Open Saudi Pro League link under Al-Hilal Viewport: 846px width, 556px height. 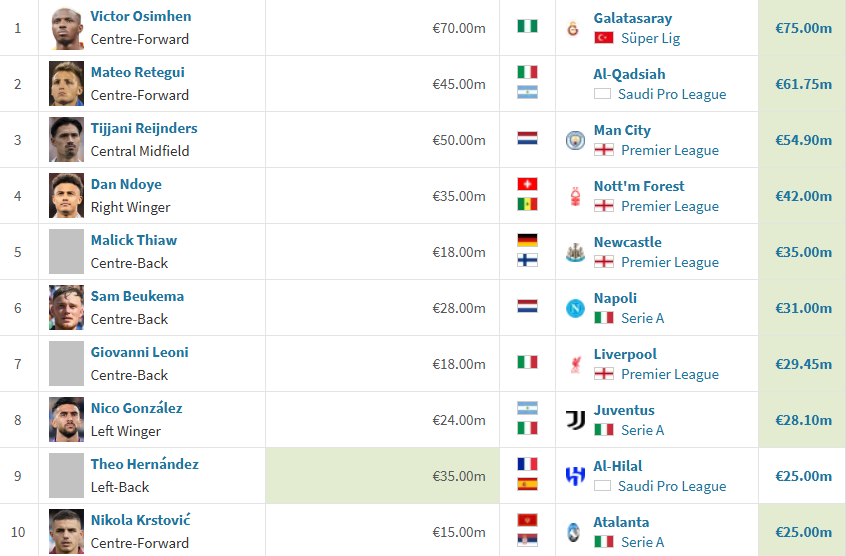pos(672,486)
